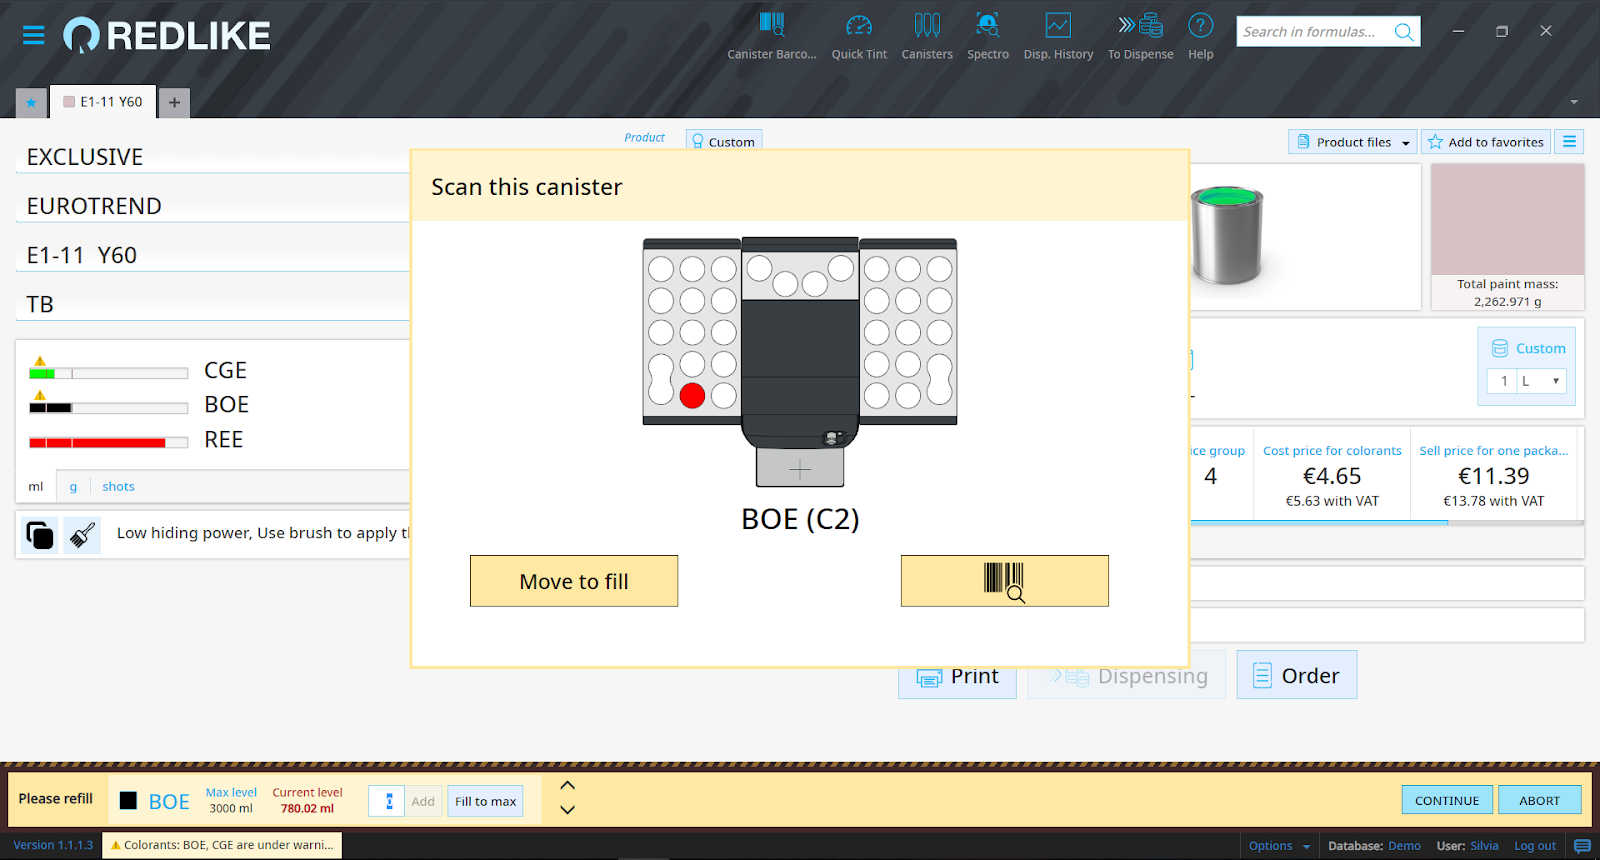This screenshot has width=1600, height=860.
Task: Click the REE red level bar
Action: [x=108, y=442]
